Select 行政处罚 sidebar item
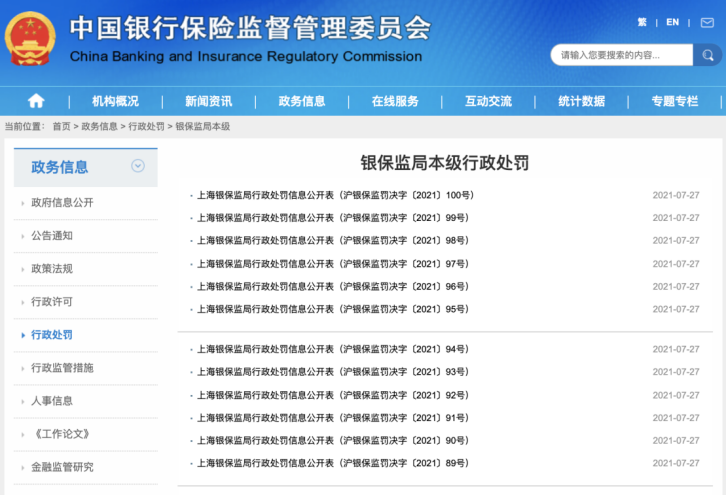Screen dimensions: 726x496 coord(52,335)
